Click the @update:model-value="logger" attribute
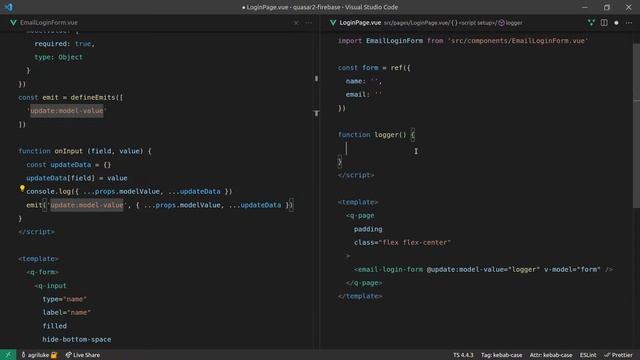Image resolution: width=640 pixels, height=360 pixels. [483, 269]
